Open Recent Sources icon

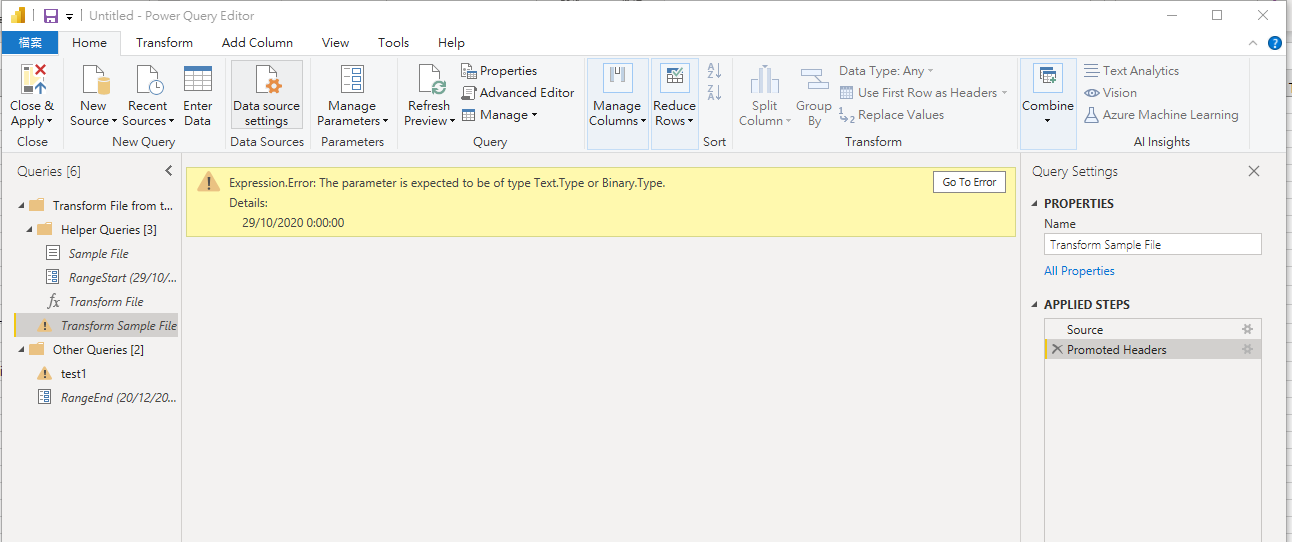point(148,80)
